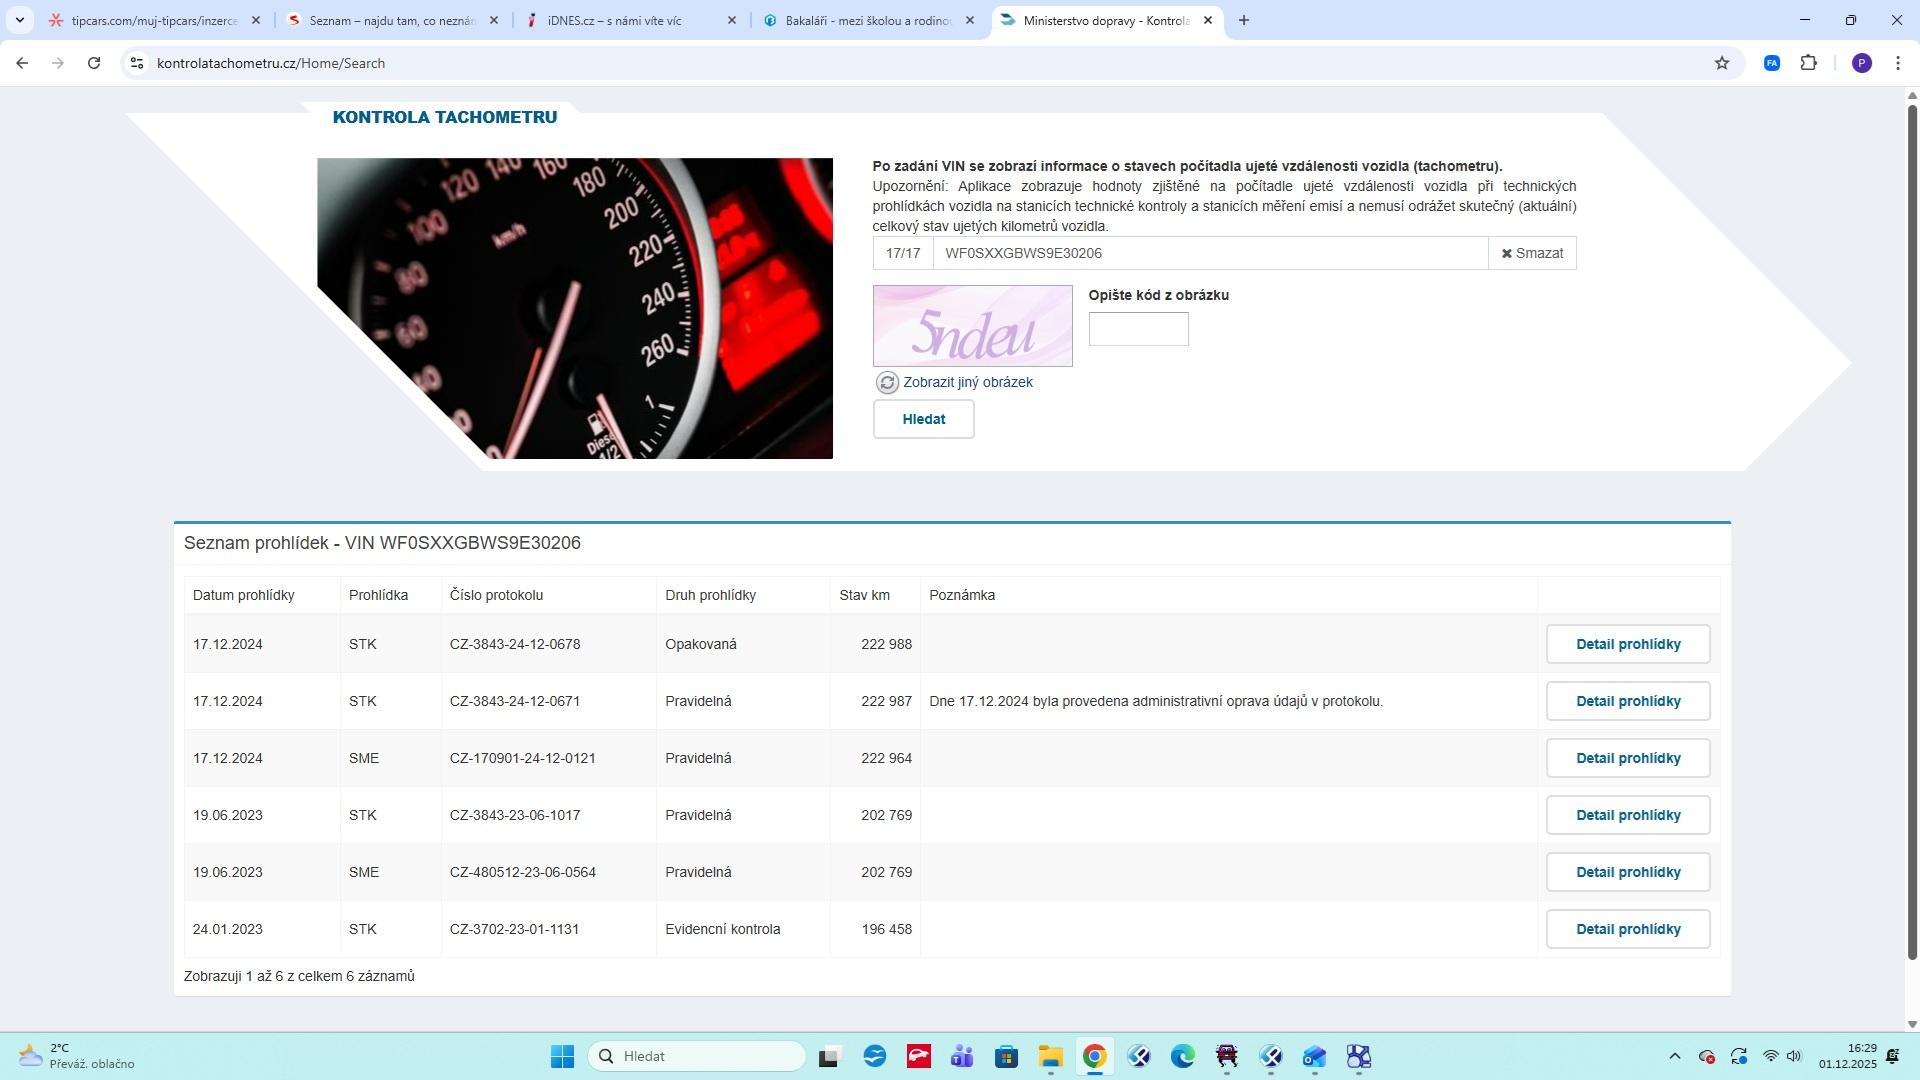Show hidden system tray icons
The image size is (1920, 1080).
tap(1674, 1057)
